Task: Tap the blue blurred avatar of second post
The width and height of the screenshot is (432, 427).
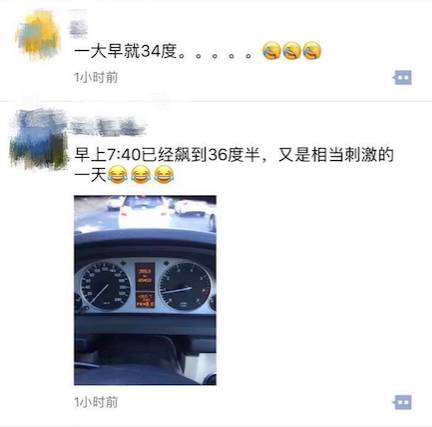Action: pyautogui.click(x=38, y=139)
